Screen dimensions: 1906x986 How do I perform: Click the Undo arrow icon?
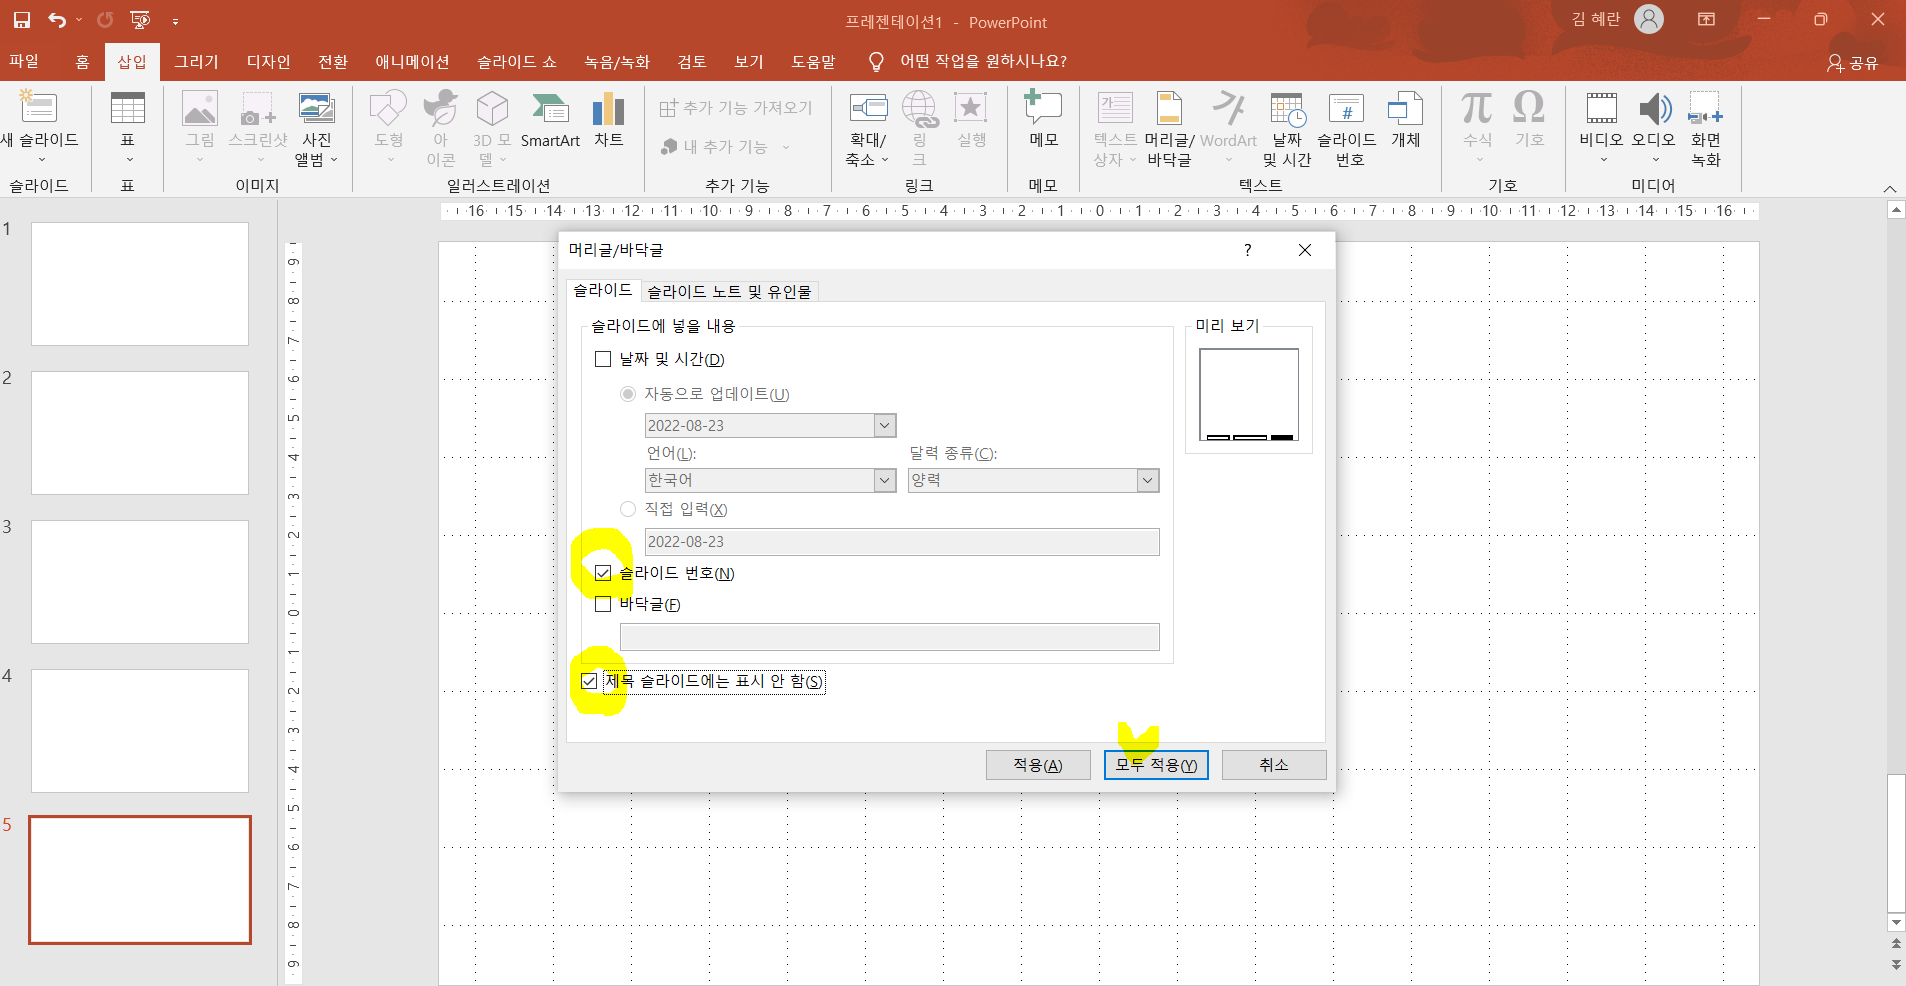click(57, 20)
